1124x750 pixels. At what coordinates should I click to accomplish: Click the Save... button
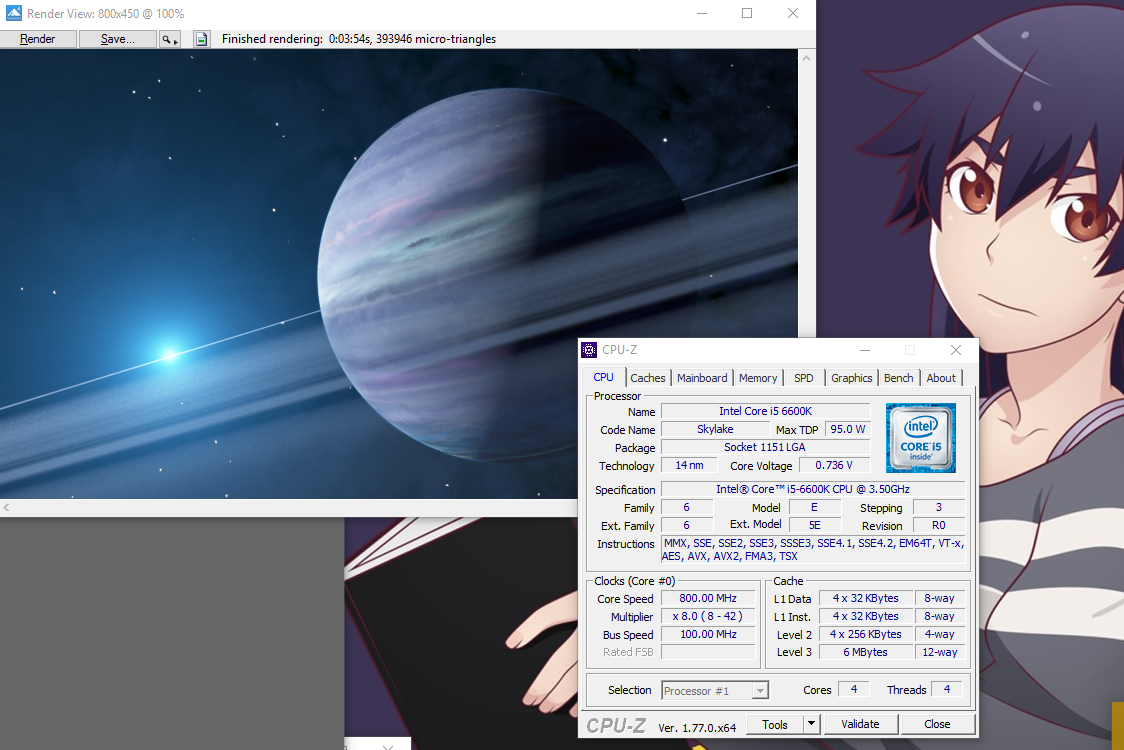tap(117, 39)
